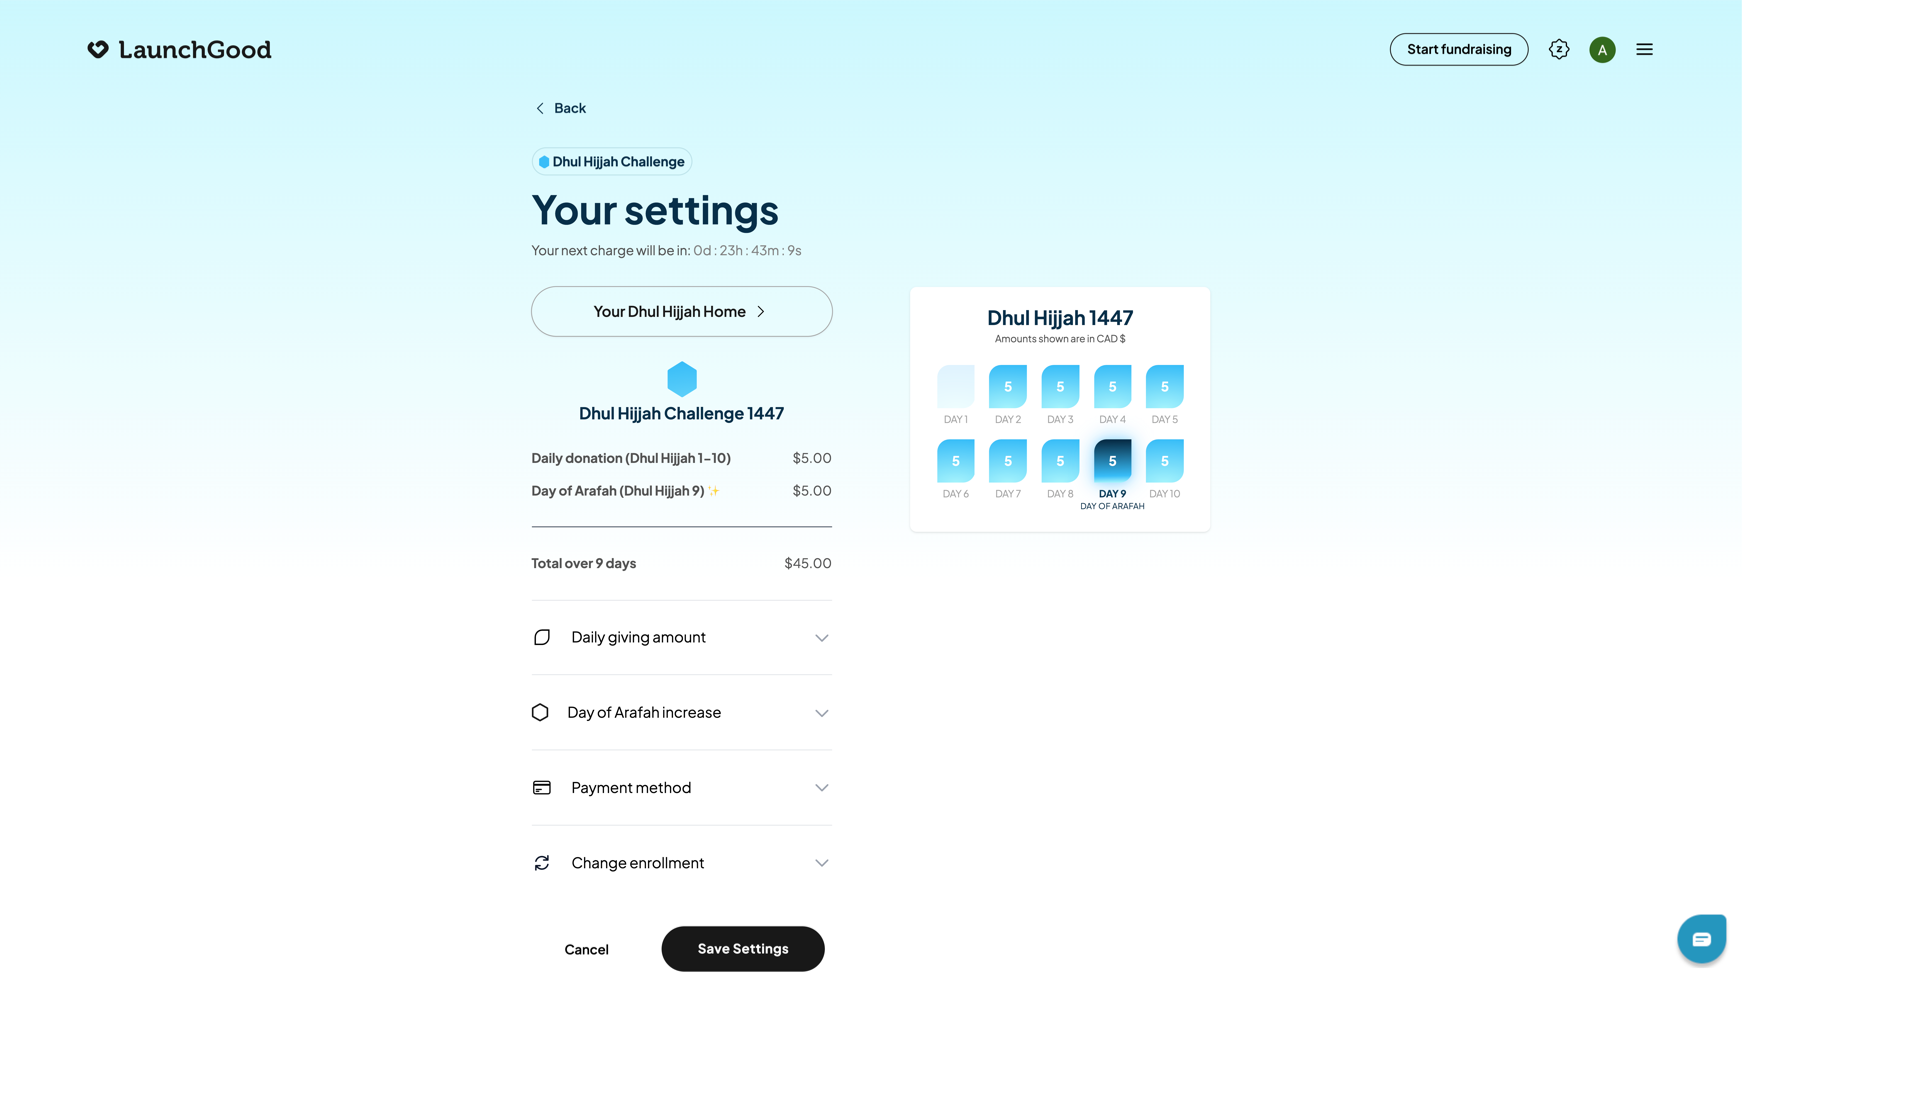Click the Total over 9 days label
Screen dimensions: 1920x1109
pyautogui.click(x=583, y=563)
